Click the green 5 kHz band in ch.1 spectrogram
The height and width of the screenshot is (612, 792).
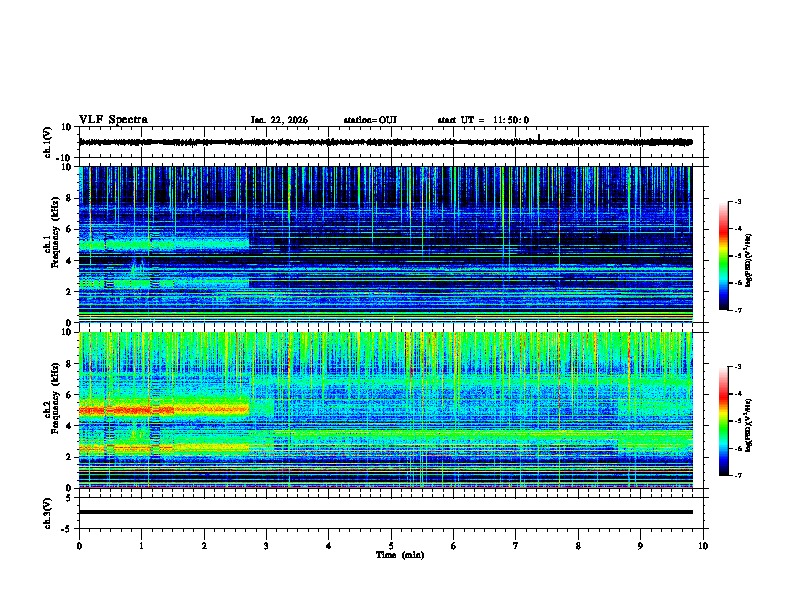[164, 245]
